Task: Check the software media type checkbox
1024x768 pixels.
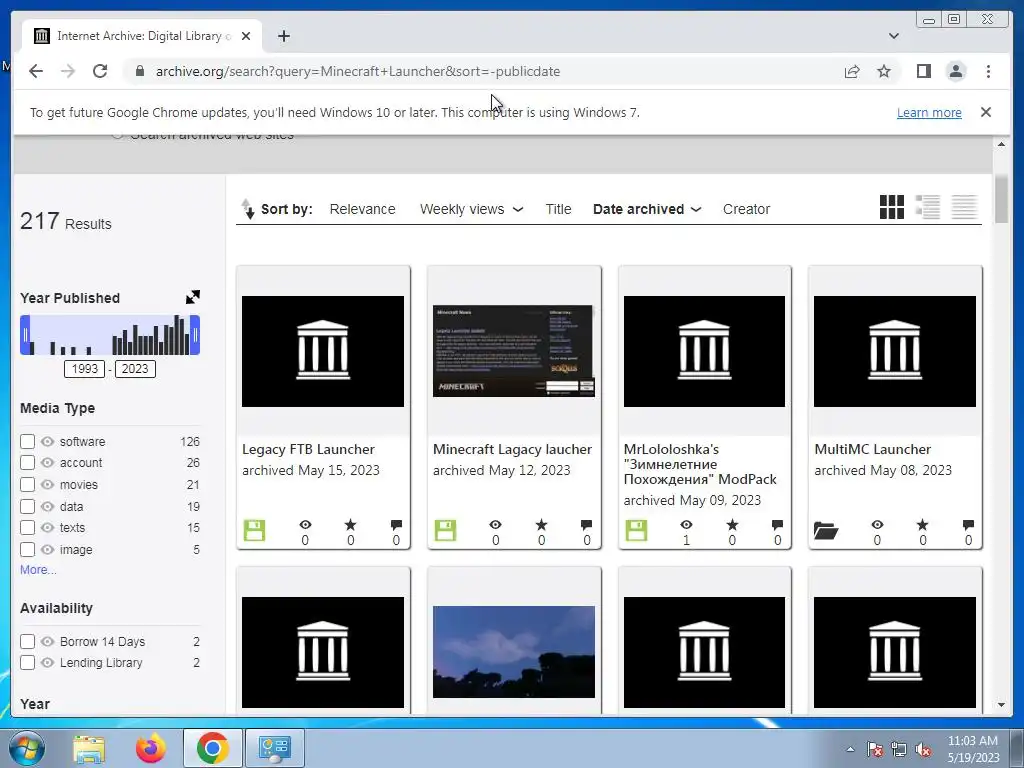Action: point(27,441)
